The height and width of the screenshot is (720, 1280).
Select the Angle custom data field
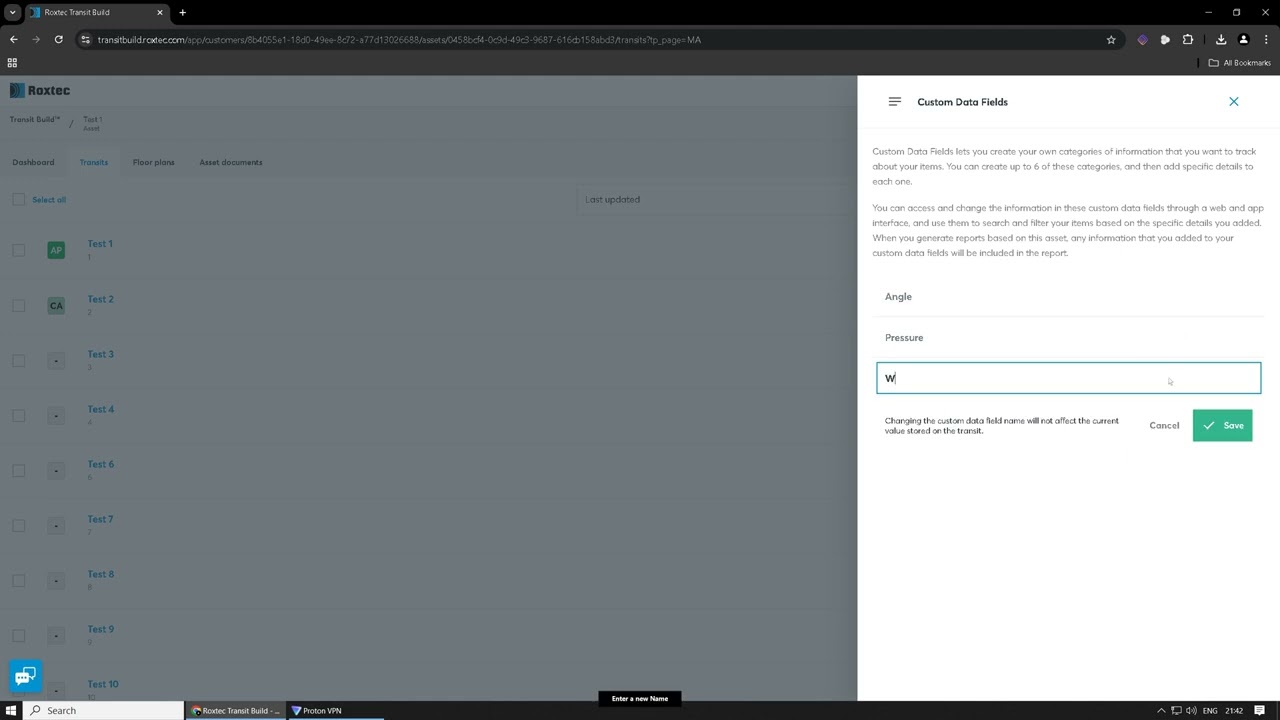point(1068,297)
